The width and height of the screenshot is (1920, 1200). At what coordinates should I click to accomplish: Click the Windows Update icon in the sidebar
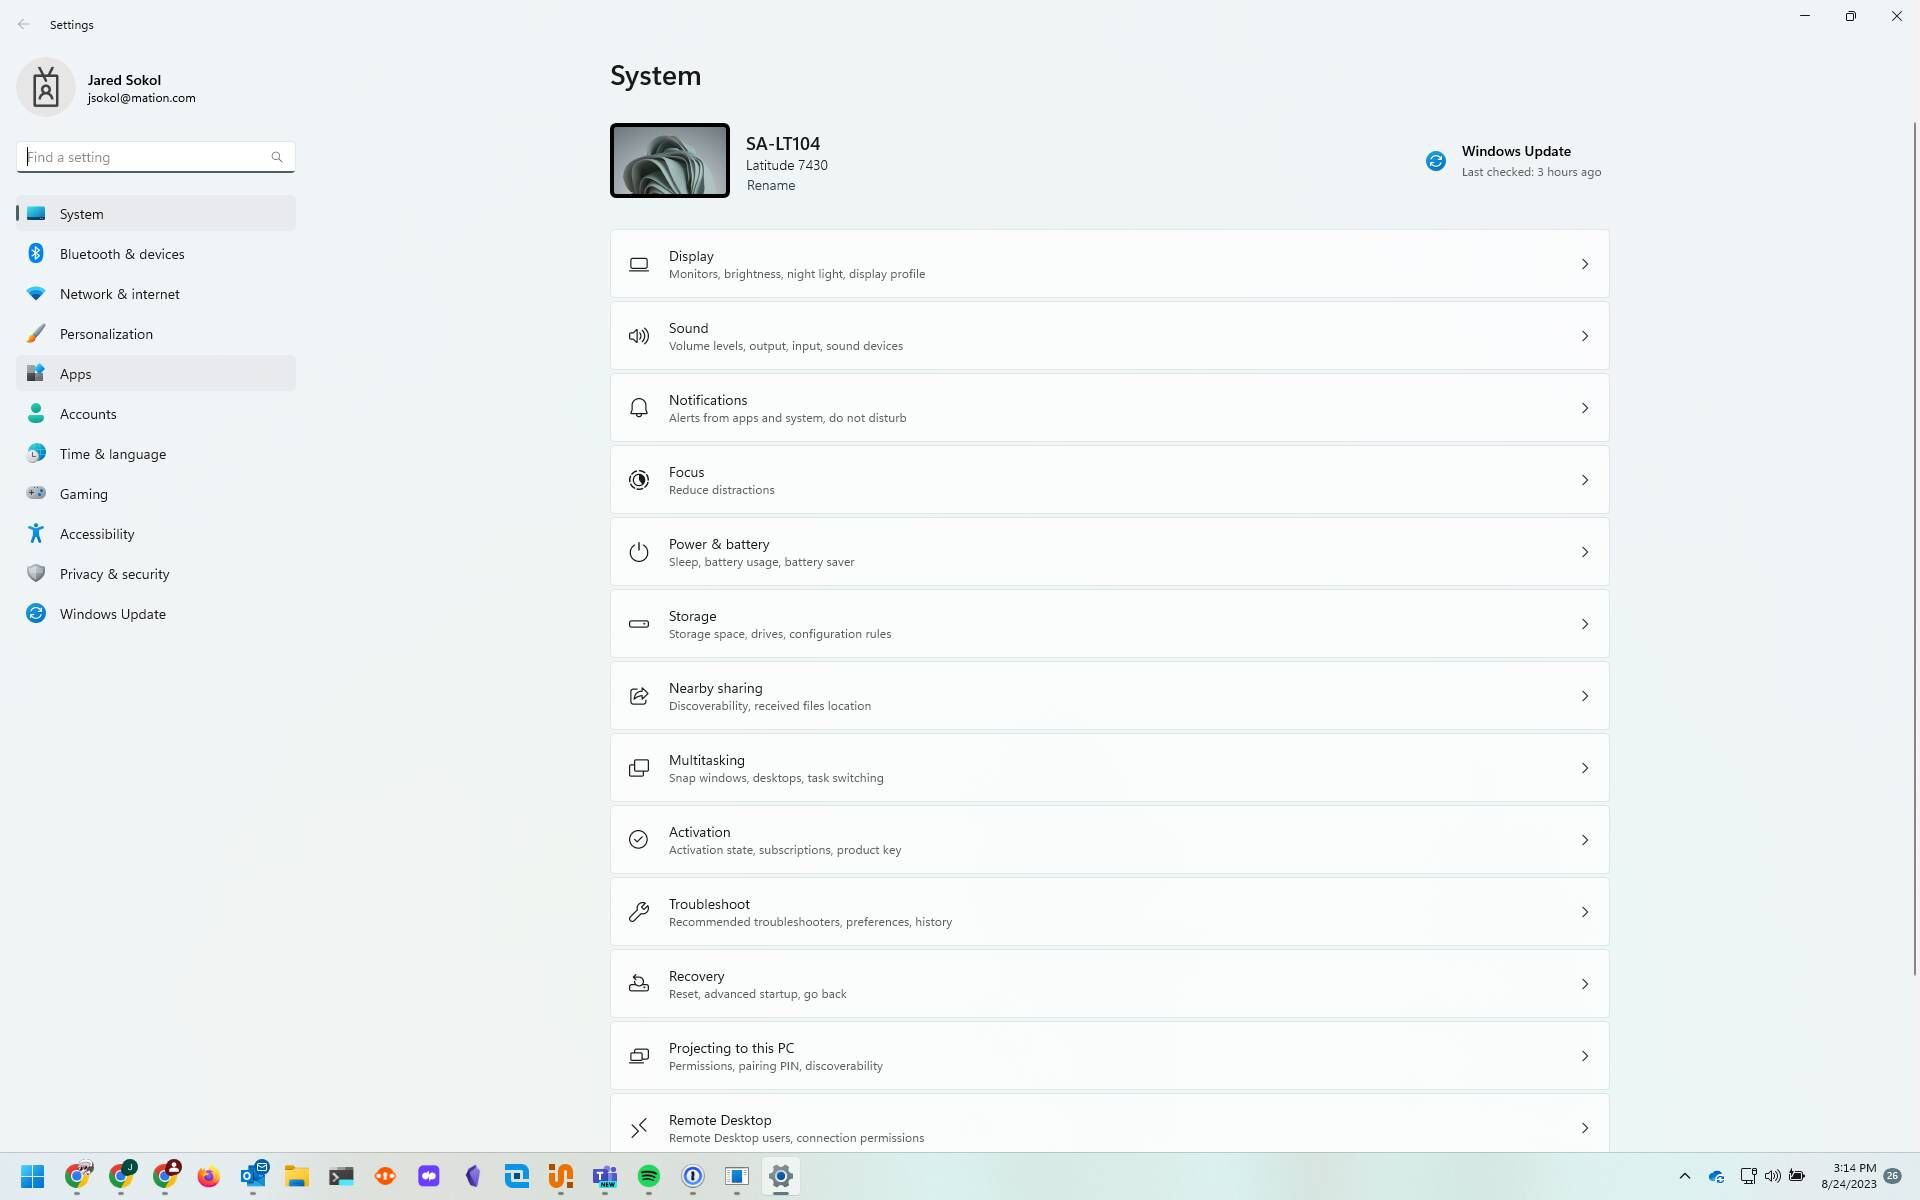coord(36,613)
